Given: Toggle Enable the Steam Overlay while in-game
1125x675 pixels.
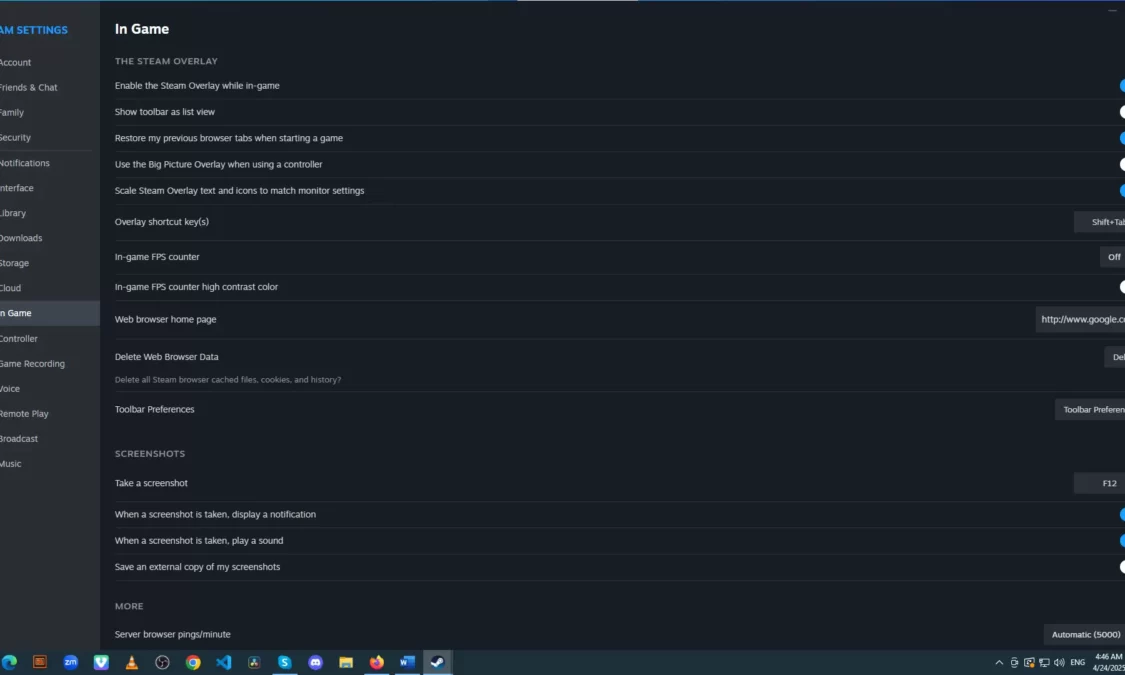Looking at the screenshot, I should point(1121,85).
